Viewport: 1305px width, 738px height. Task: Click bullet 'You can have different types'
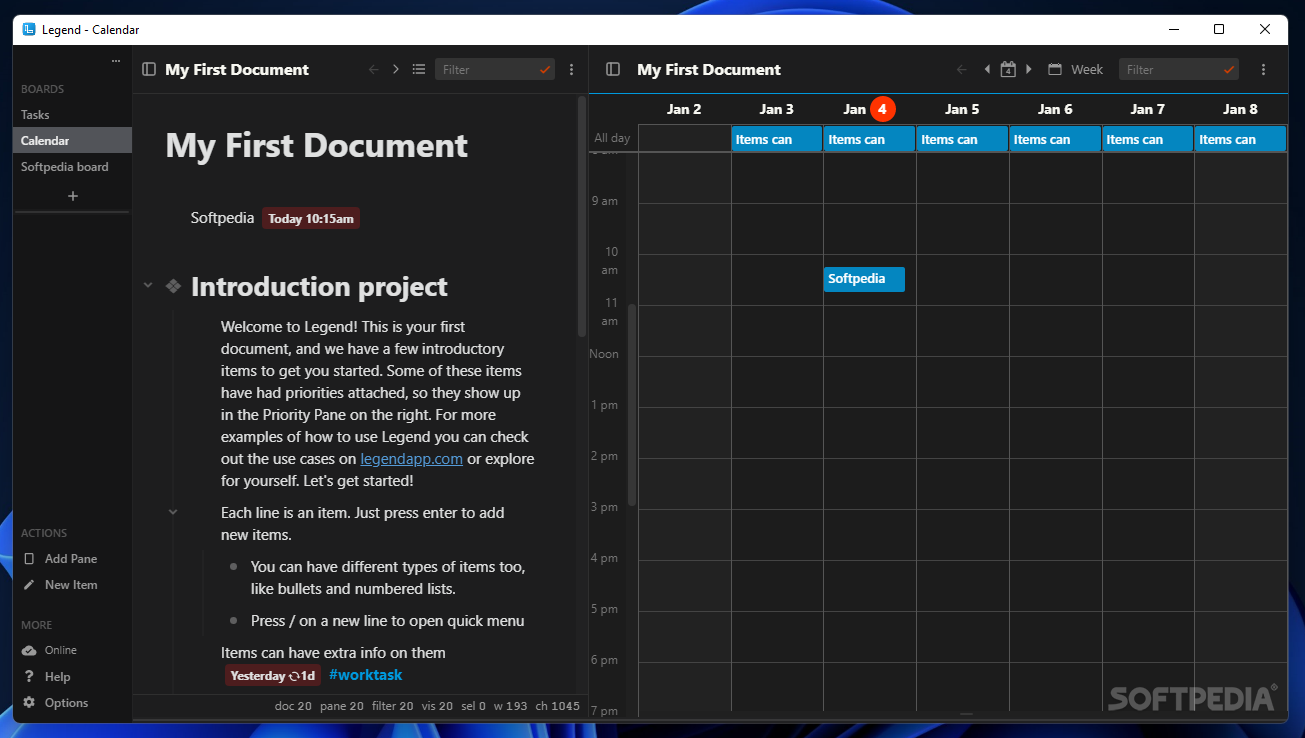click(388, 578)
